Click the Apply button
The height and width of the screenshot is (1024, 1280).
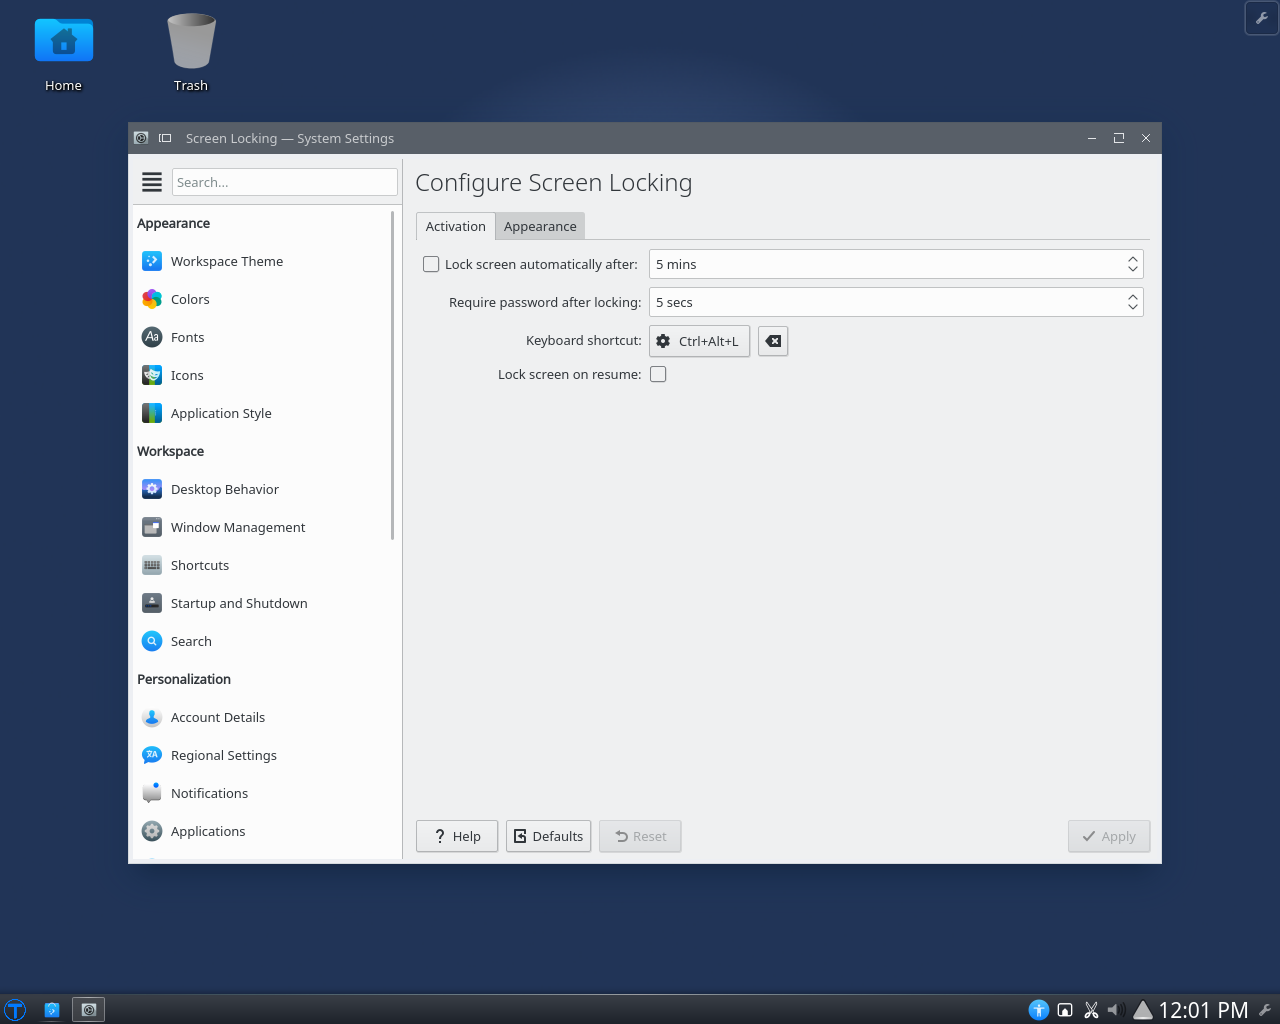(x=1109, y=836)
